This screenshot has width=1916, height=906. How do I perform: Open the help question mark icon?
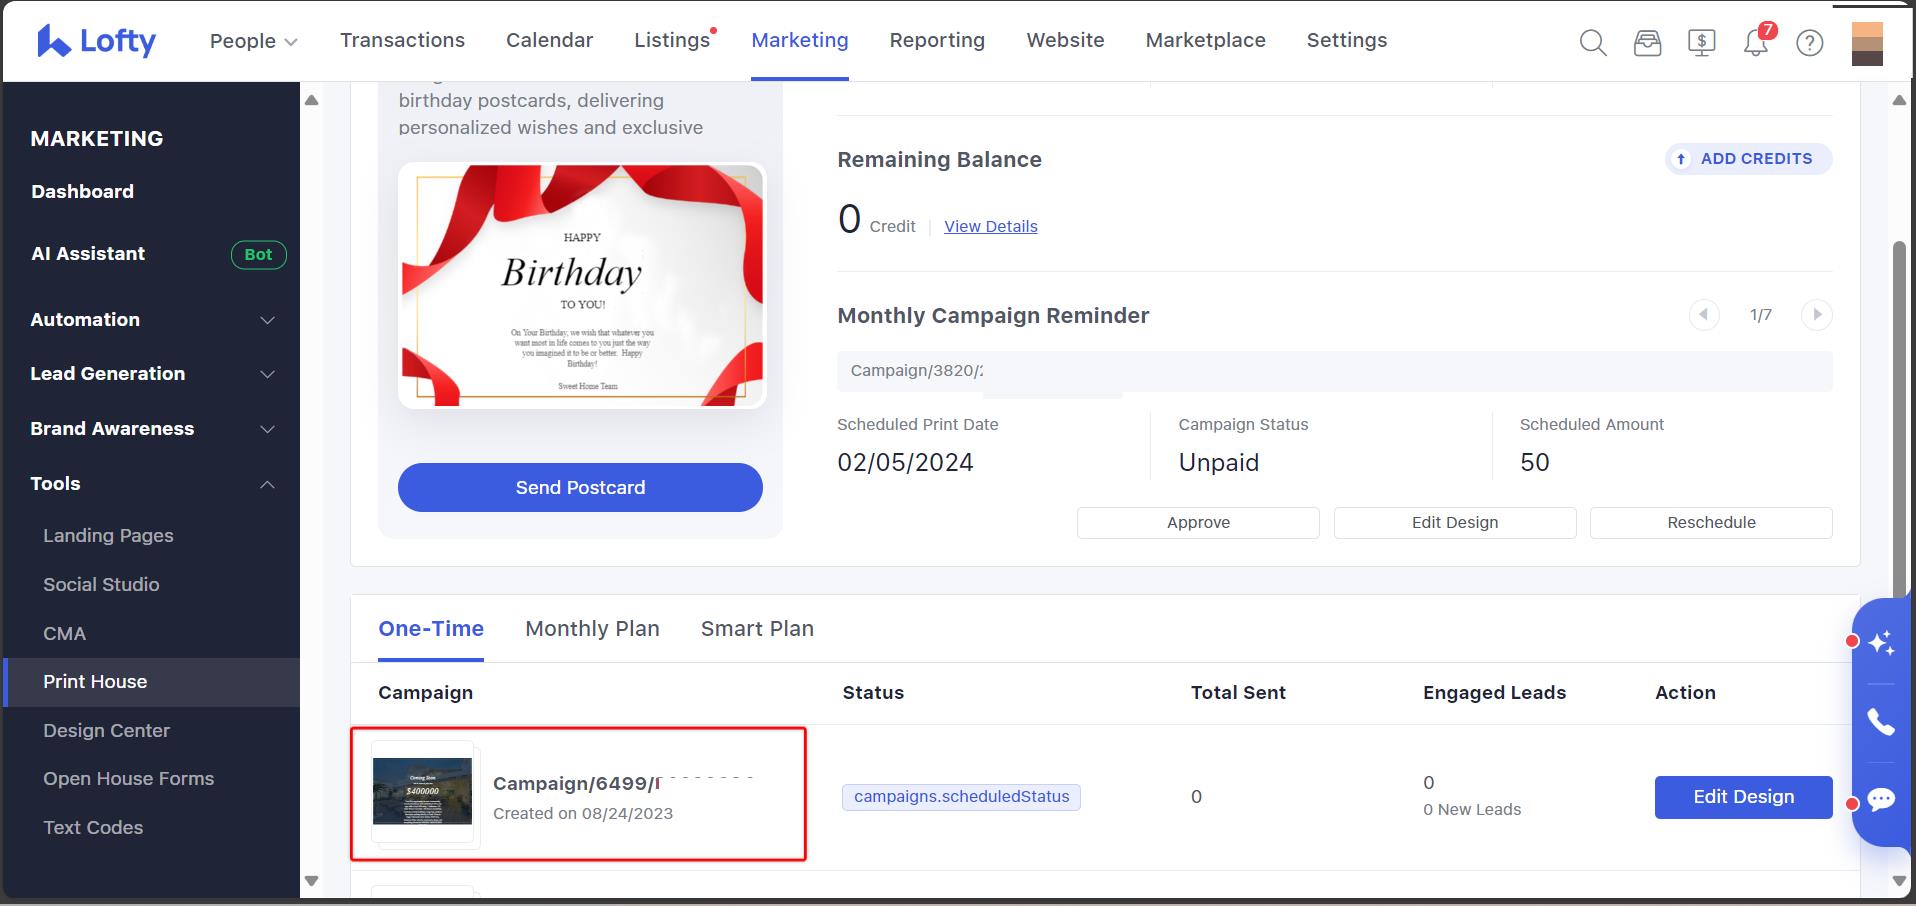(x=1810, y=42)
